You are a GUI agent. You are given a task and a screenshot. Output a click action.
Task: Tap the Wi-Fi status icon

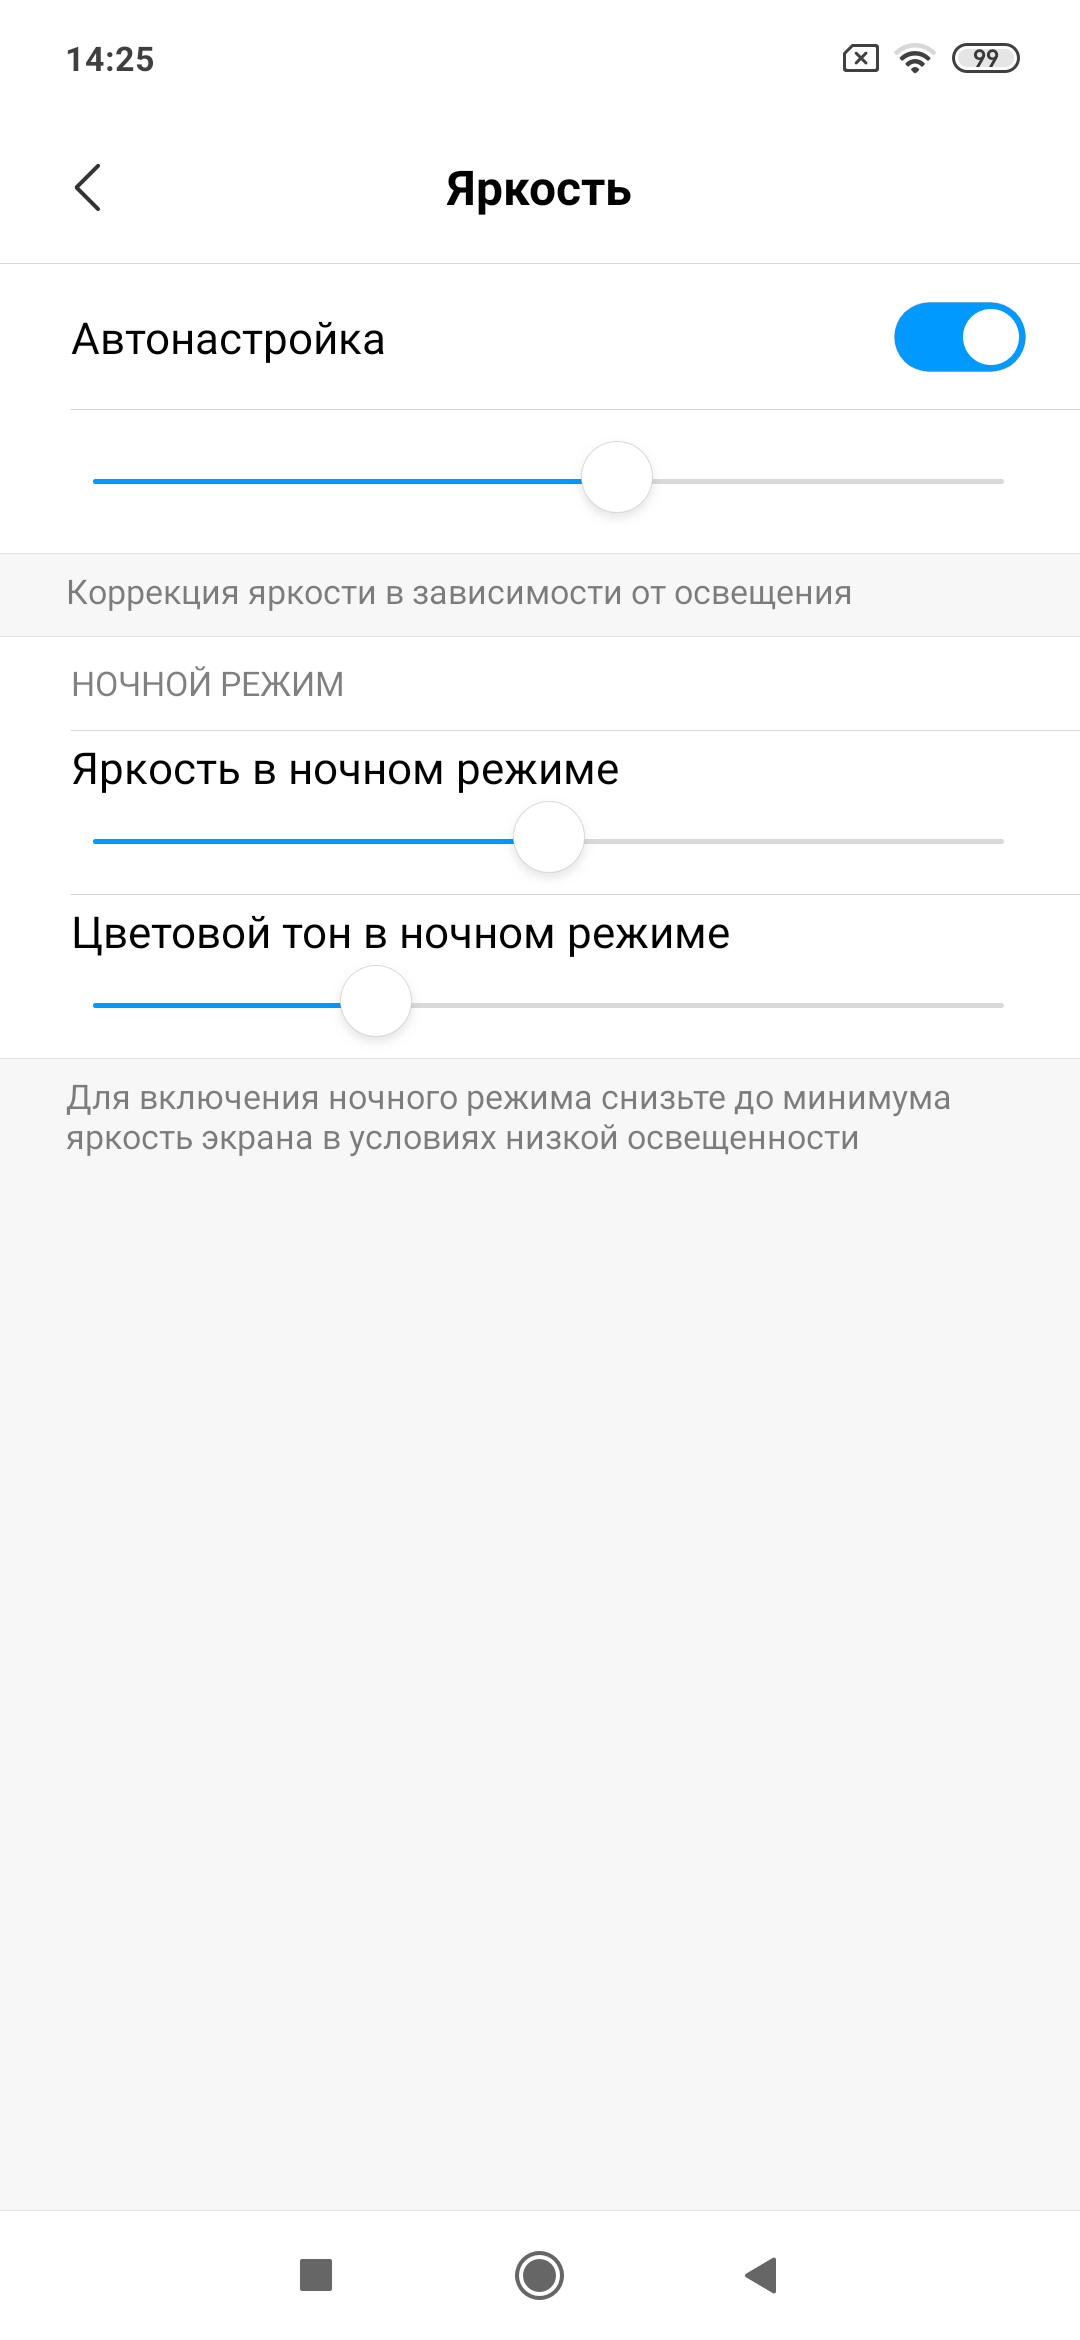915,59
